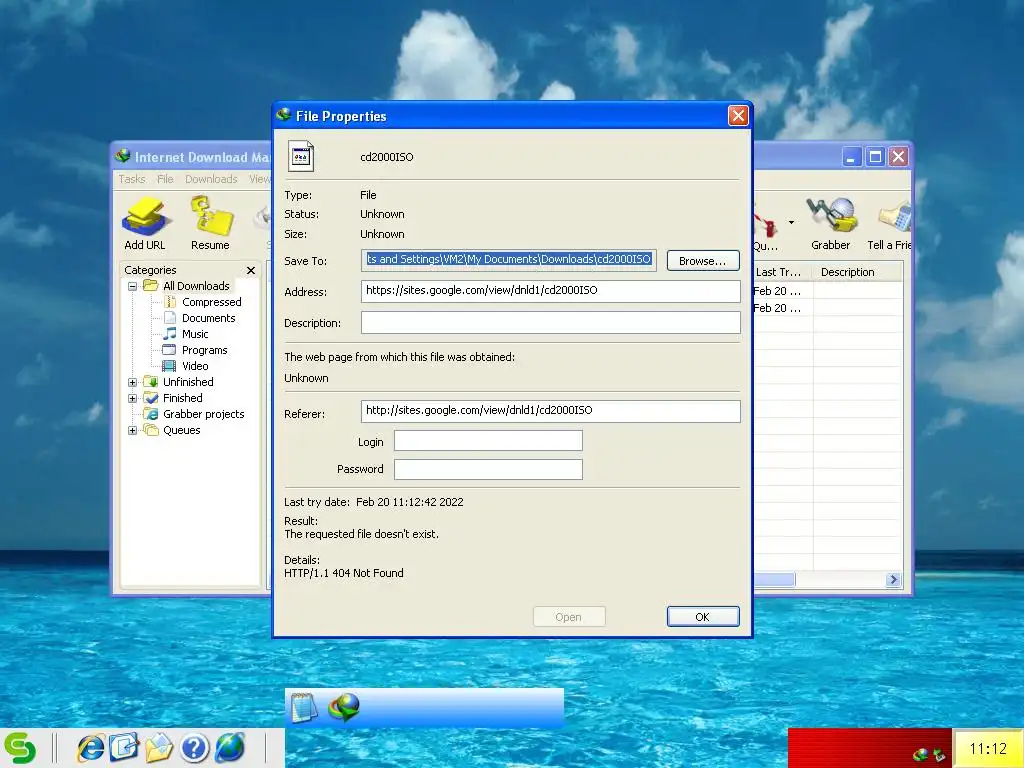This screenshot has width=1024, height=768.
Task: Open the green Start button
Action: pyautogui.click(x=20, y=748)
